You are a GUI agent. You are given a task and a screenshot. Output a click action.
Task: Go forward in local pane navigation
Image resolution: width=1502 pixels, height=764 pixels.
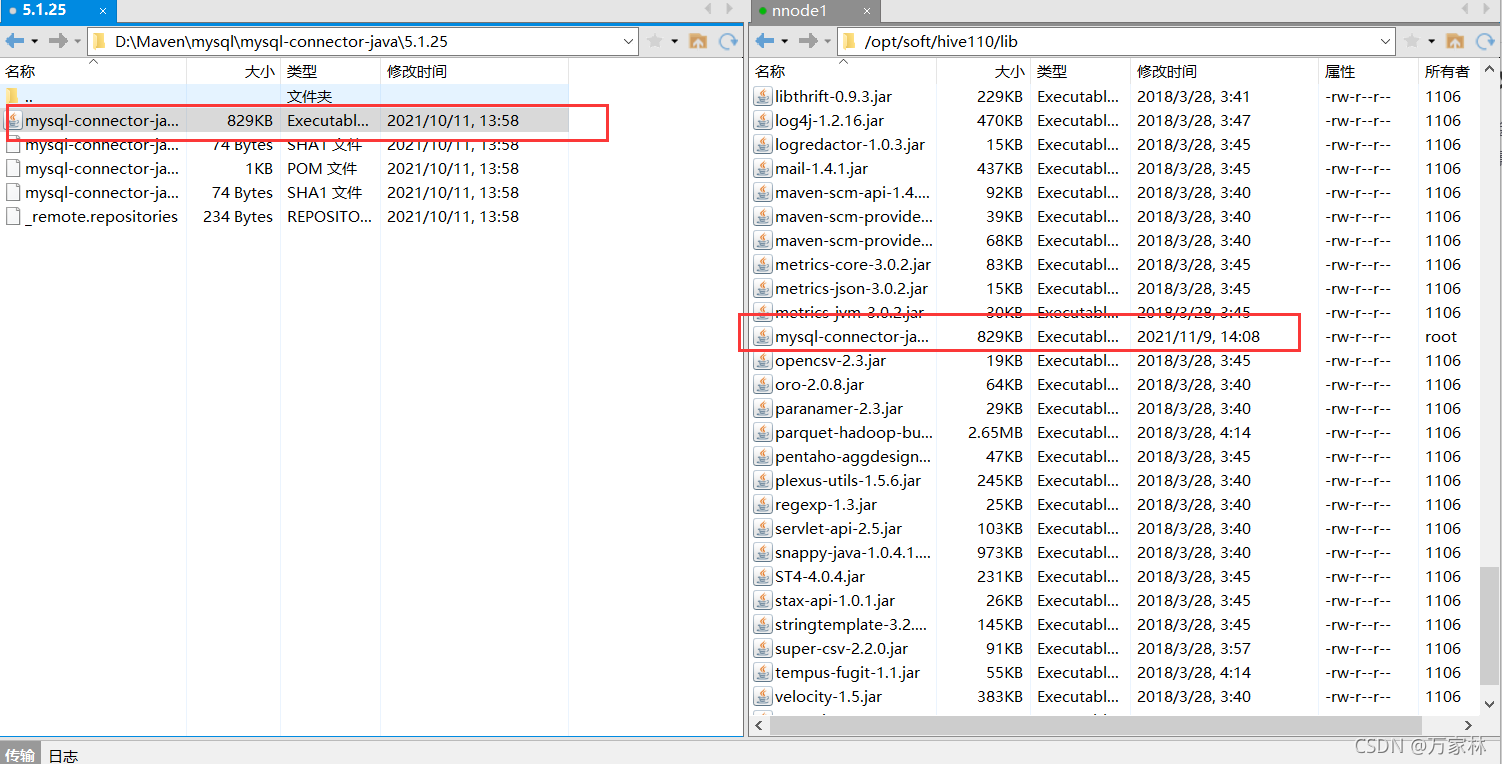click(x=58, y=41)
